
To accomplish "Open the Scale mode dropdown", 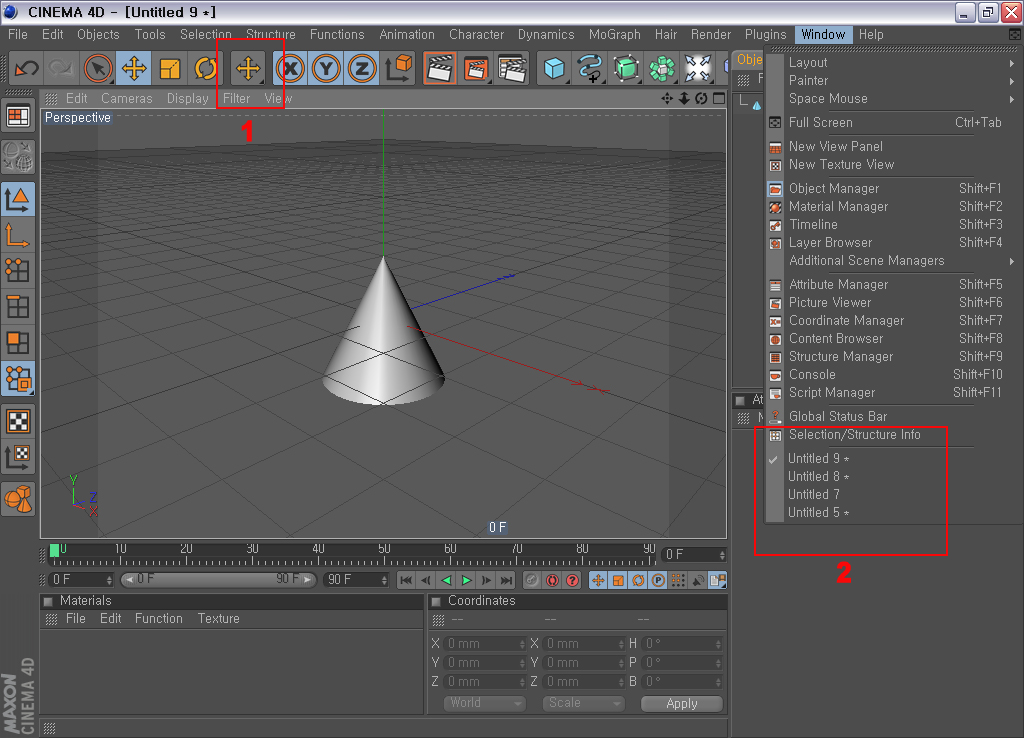I will point(584,703).
